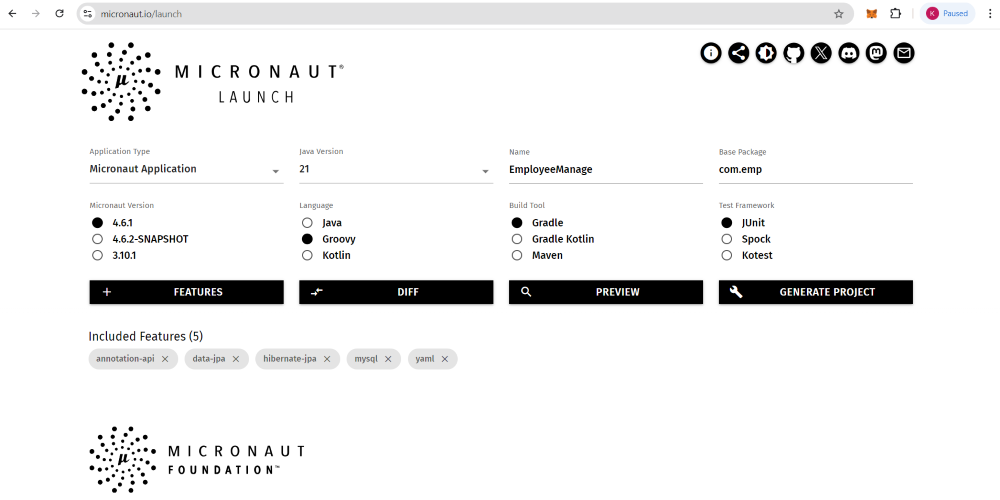The image size is (1000, 500).
Task: Select Java as the language
Action: point(307,223)
